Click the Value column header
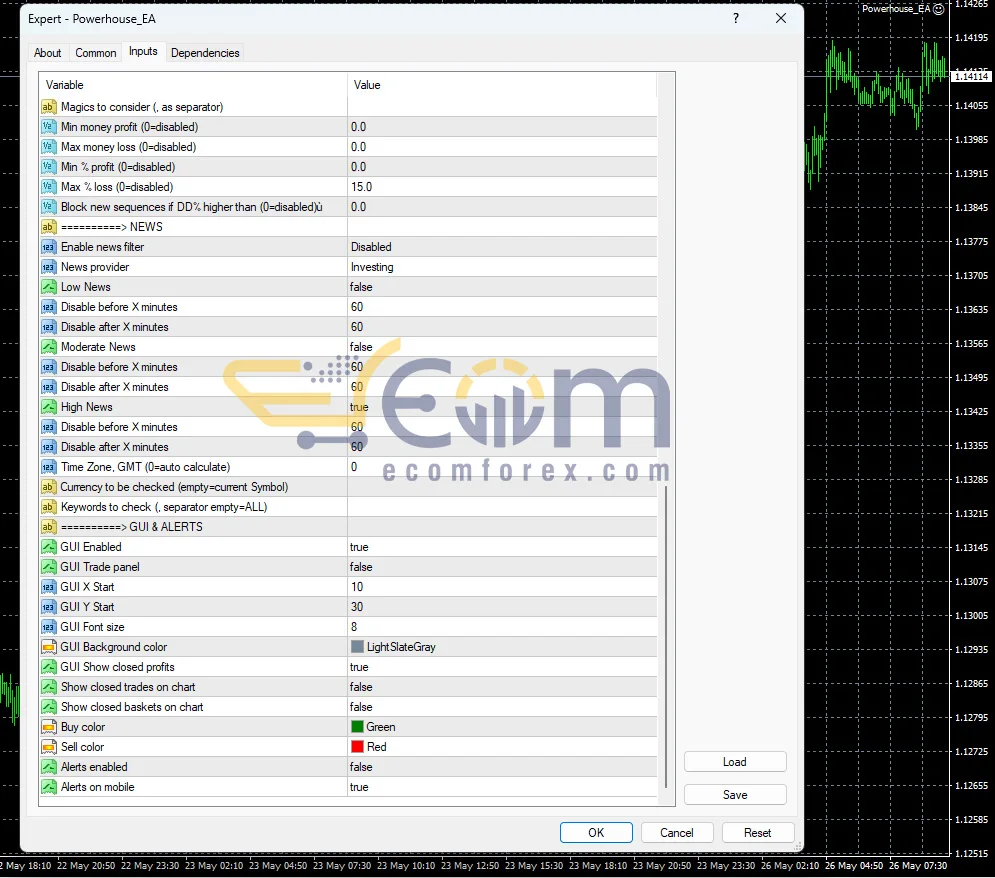This screenshot has height=878, width=995. tap(502, 85)
